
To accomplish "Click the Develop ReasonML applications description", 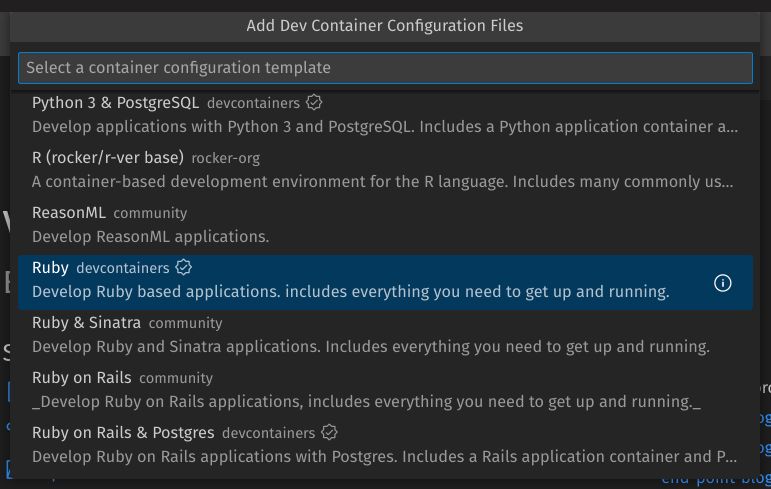I will pyautogui.click(x=150, y=237).
